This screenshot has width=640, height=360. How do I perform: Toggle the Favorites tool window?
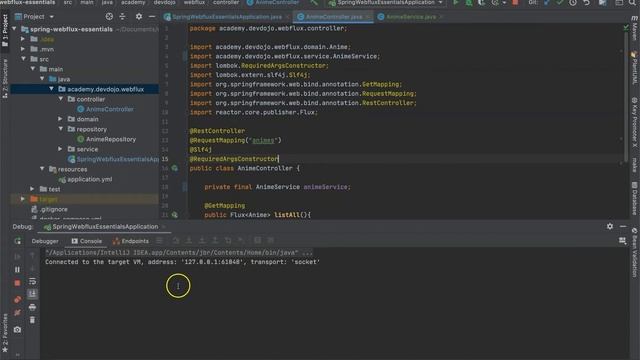click(5, 333)
